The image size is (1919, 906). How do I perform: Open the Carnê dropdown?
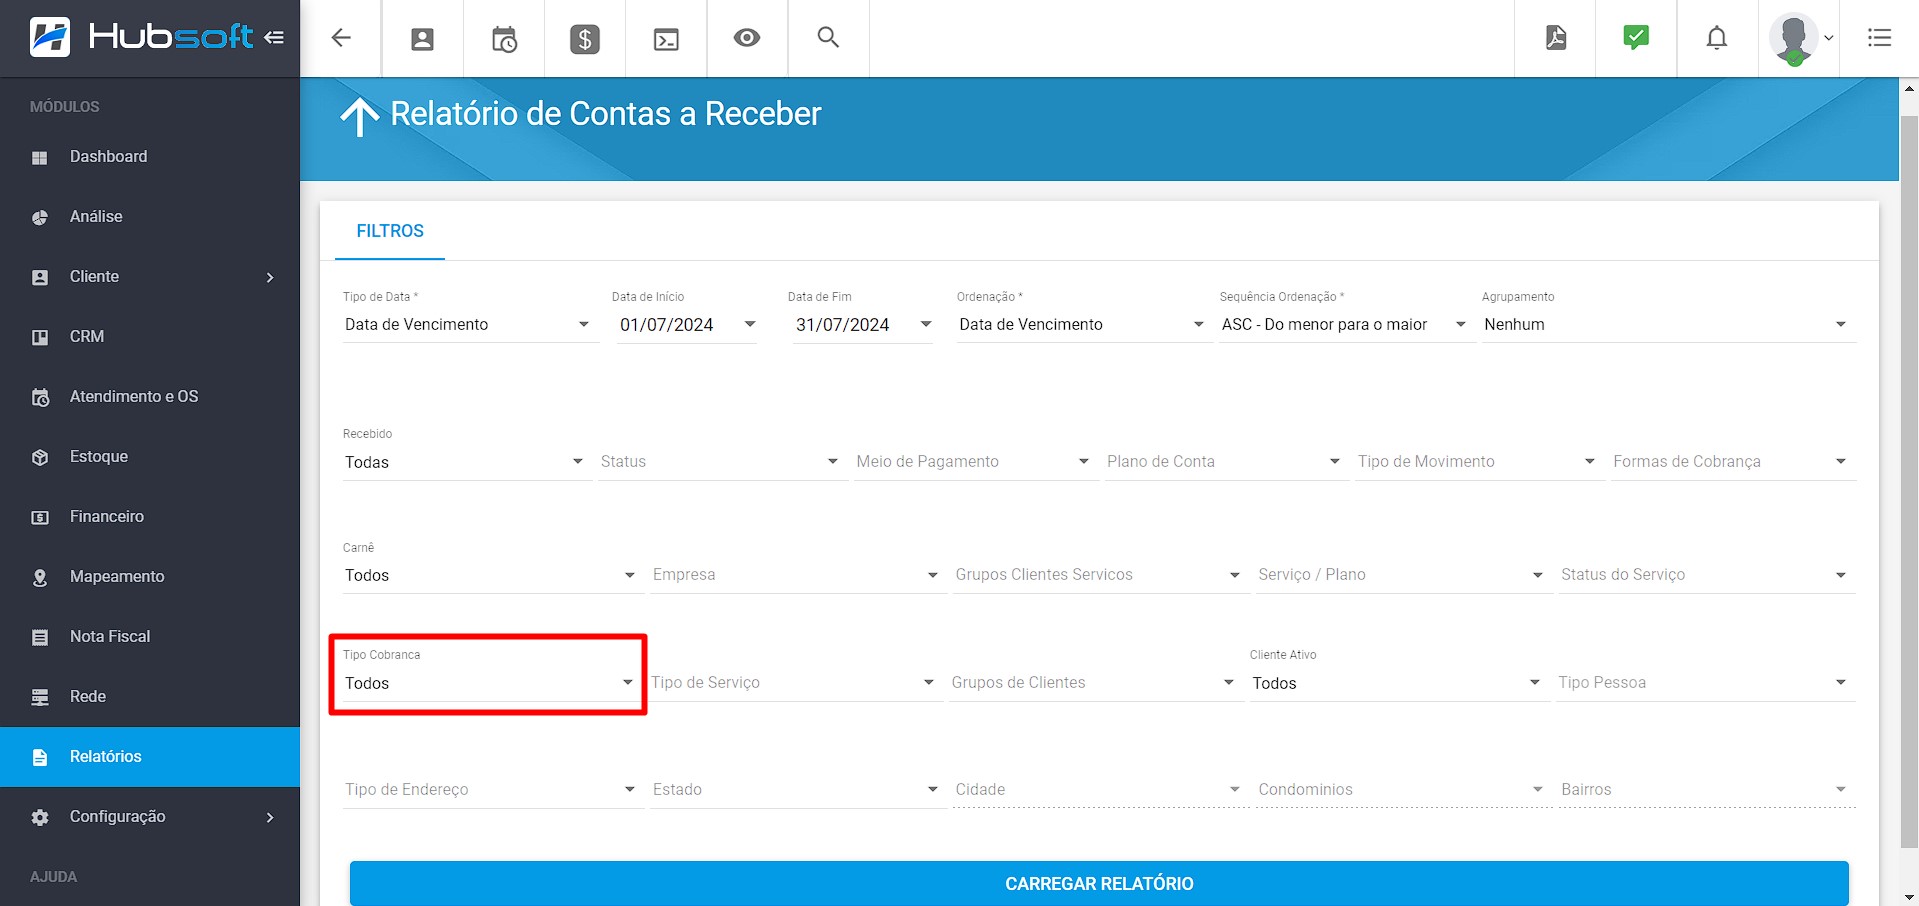coord(493,575)
